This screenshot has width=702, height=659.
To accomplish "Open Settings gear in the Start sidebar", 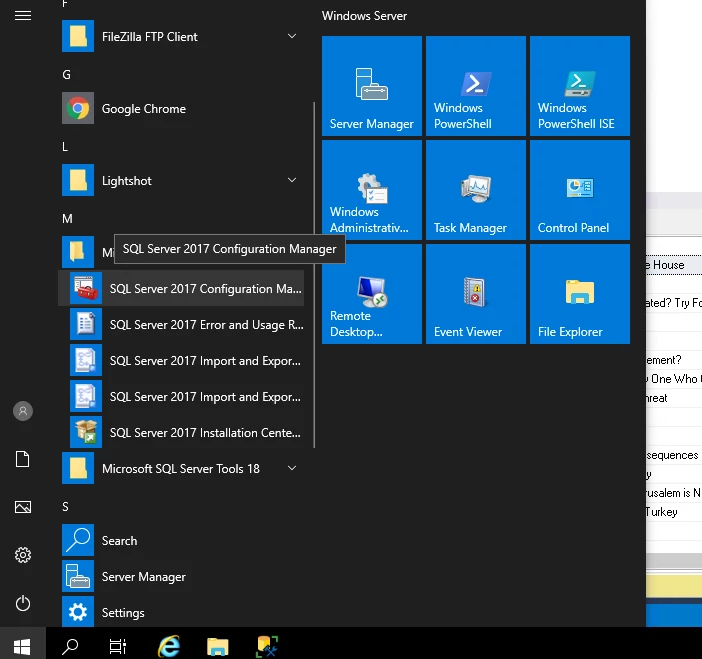I will coord(23,555).
